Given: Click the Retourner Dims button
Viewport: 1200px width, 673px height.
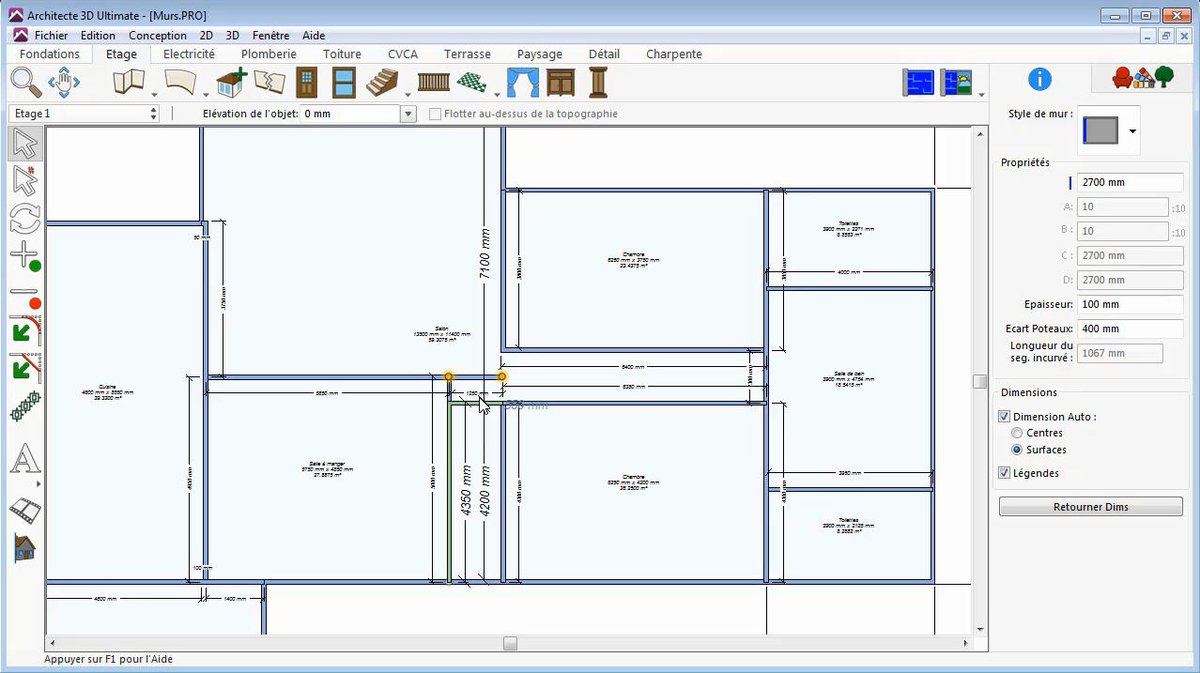Looking at the screenshot, I should point(1091,507).
